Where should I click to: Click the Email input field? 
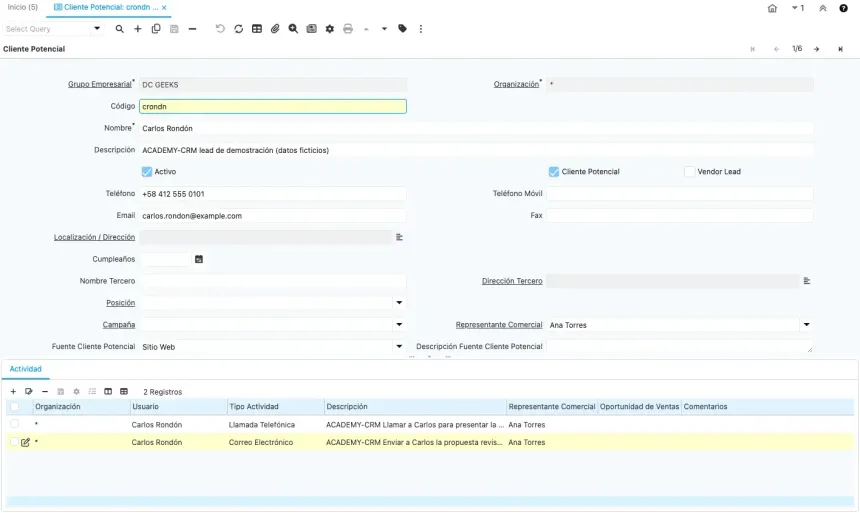pos(273,216)
